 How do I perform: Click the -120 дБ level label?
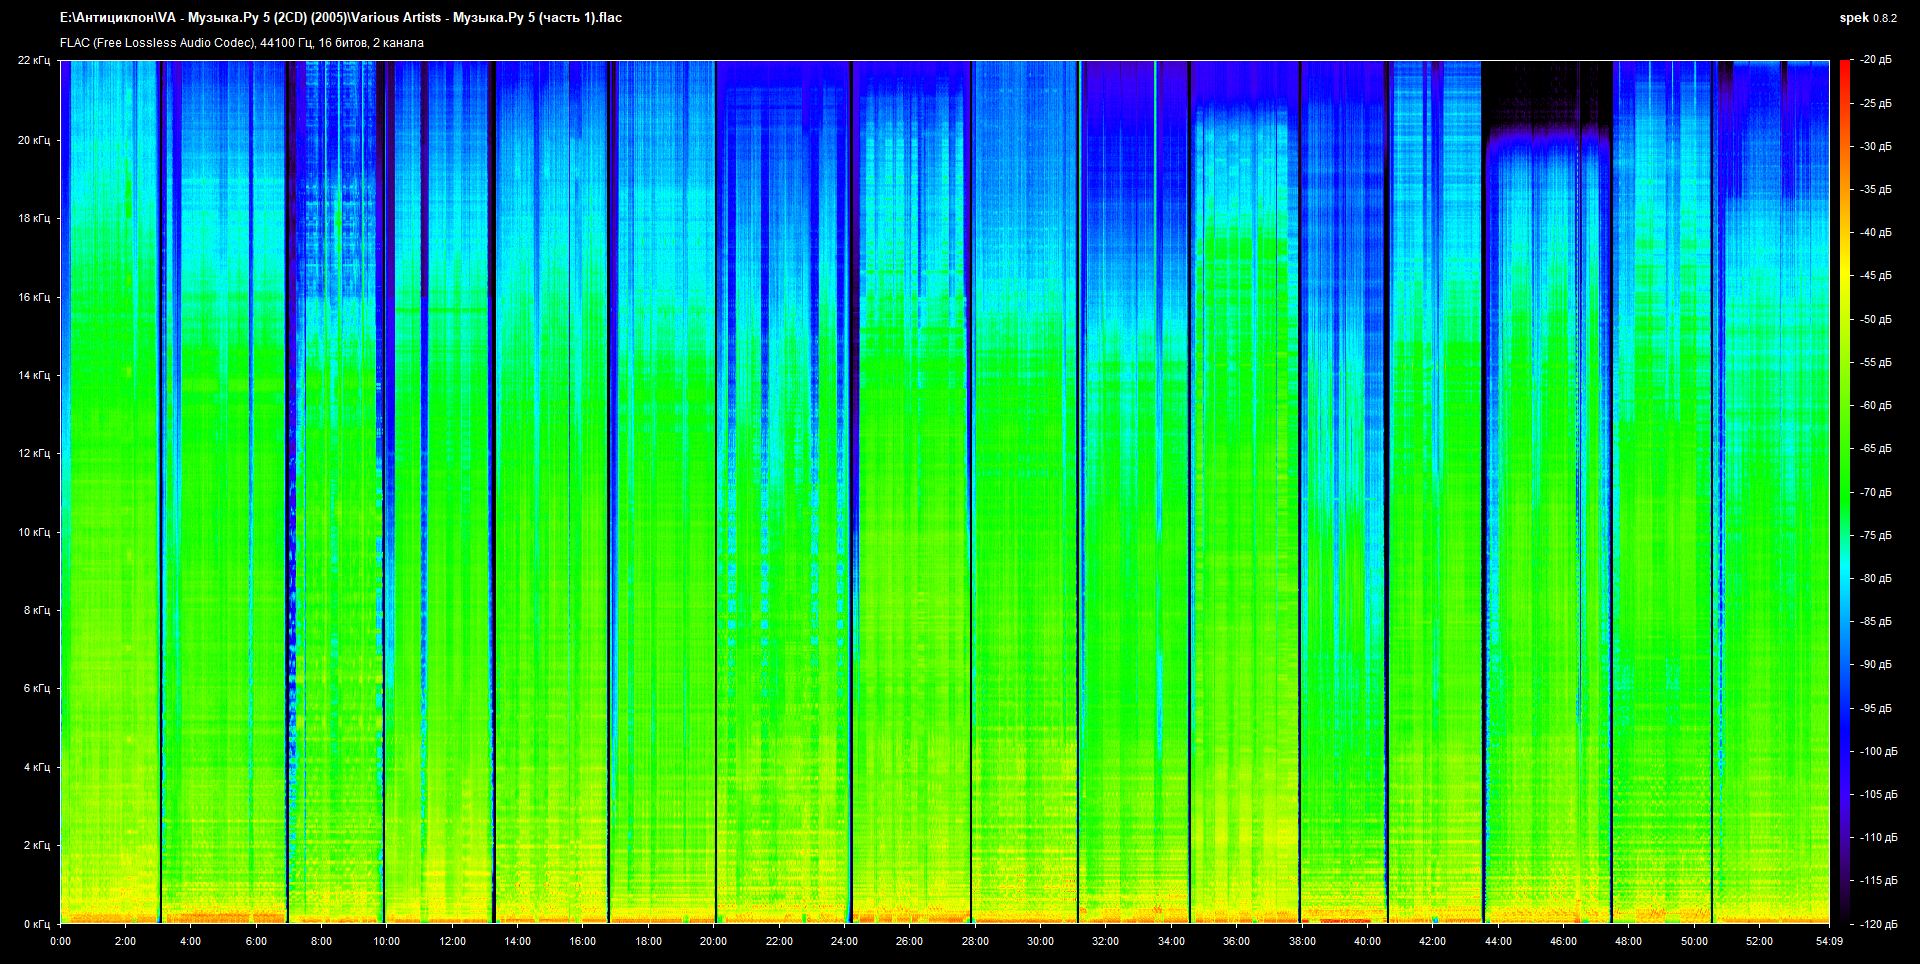[1877, 924]
